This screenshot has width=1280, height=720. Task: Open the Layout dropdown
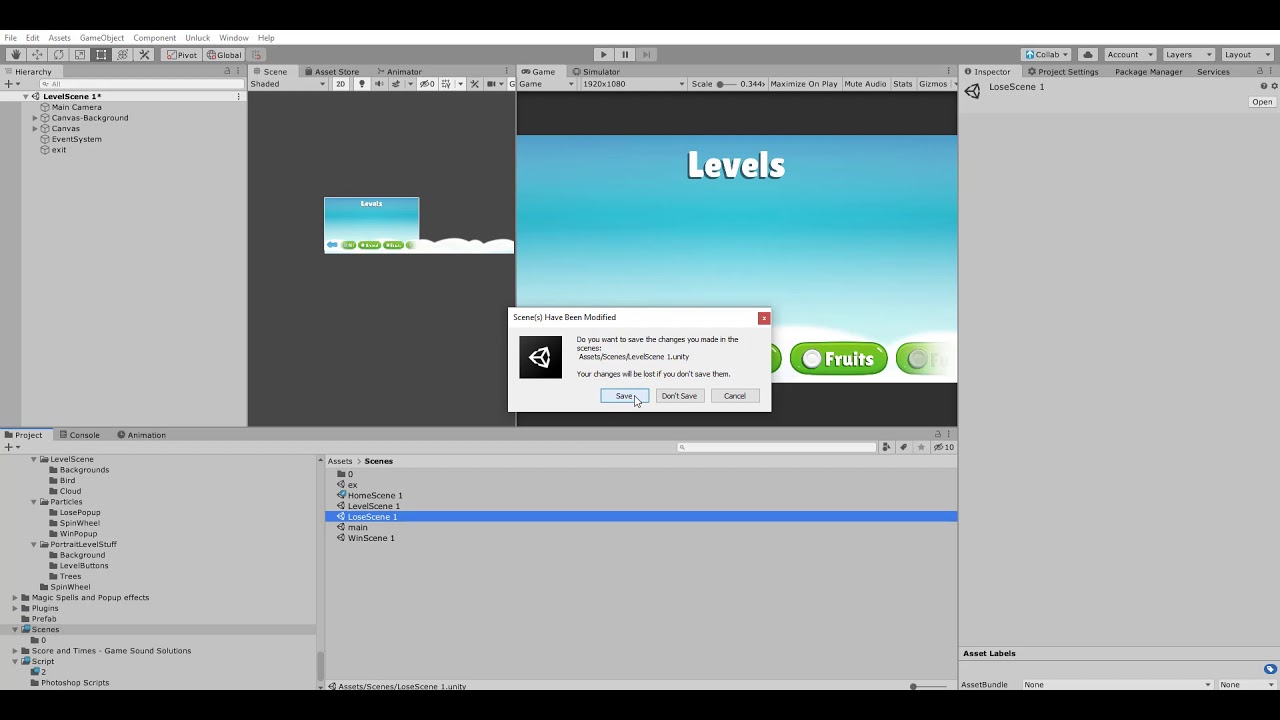1246,55
